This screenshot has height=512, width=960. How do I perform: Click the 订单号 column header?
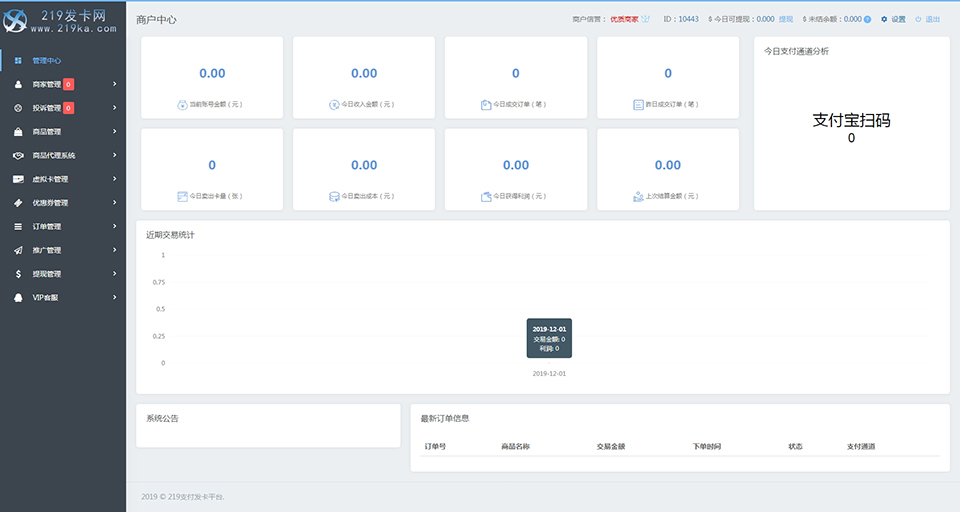click(x=435, y=446)
